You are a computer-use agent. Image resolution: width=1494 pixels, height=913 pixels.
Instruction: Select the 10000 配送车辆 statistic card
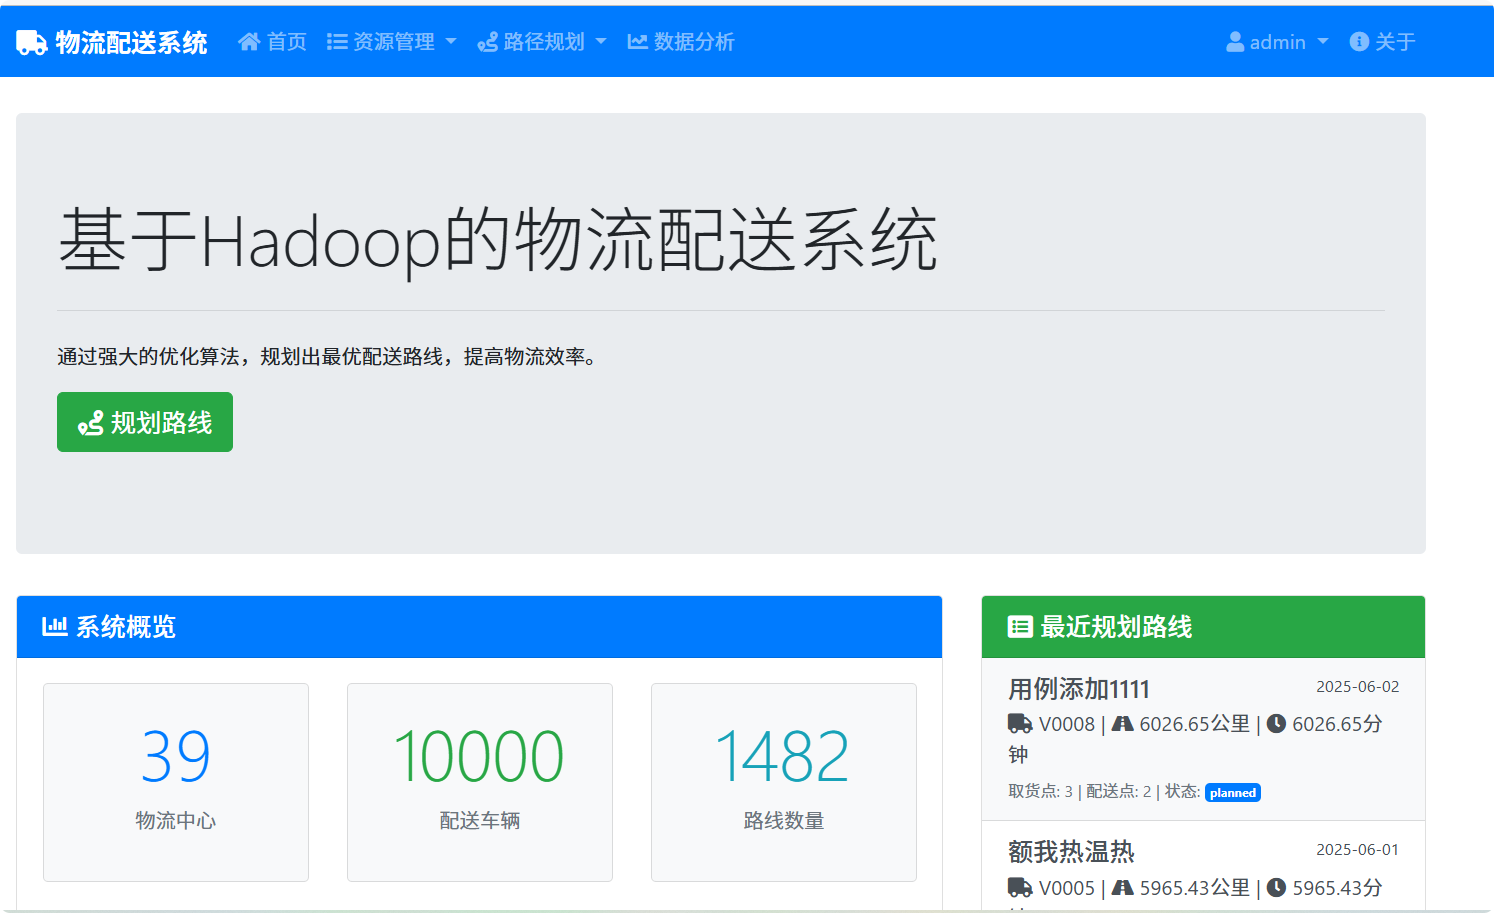(480, 782)
